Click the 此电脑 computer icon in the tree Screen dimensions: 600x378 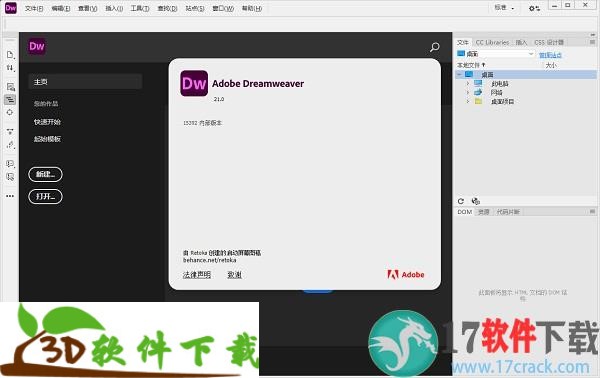pyautogui.click(x=478, y=83)
